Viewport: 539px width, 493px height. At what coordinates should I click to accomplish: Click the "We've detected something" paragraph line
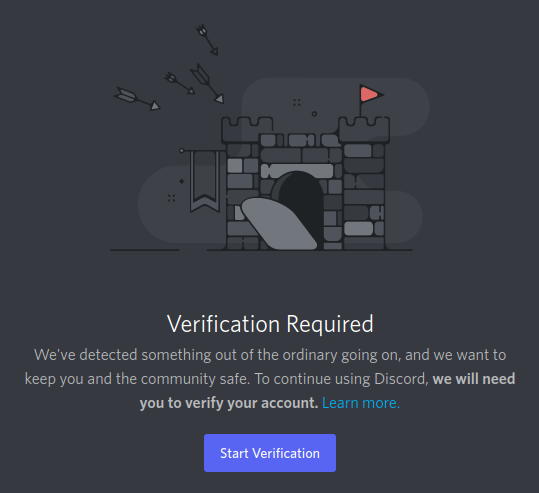tap(270, 355)
